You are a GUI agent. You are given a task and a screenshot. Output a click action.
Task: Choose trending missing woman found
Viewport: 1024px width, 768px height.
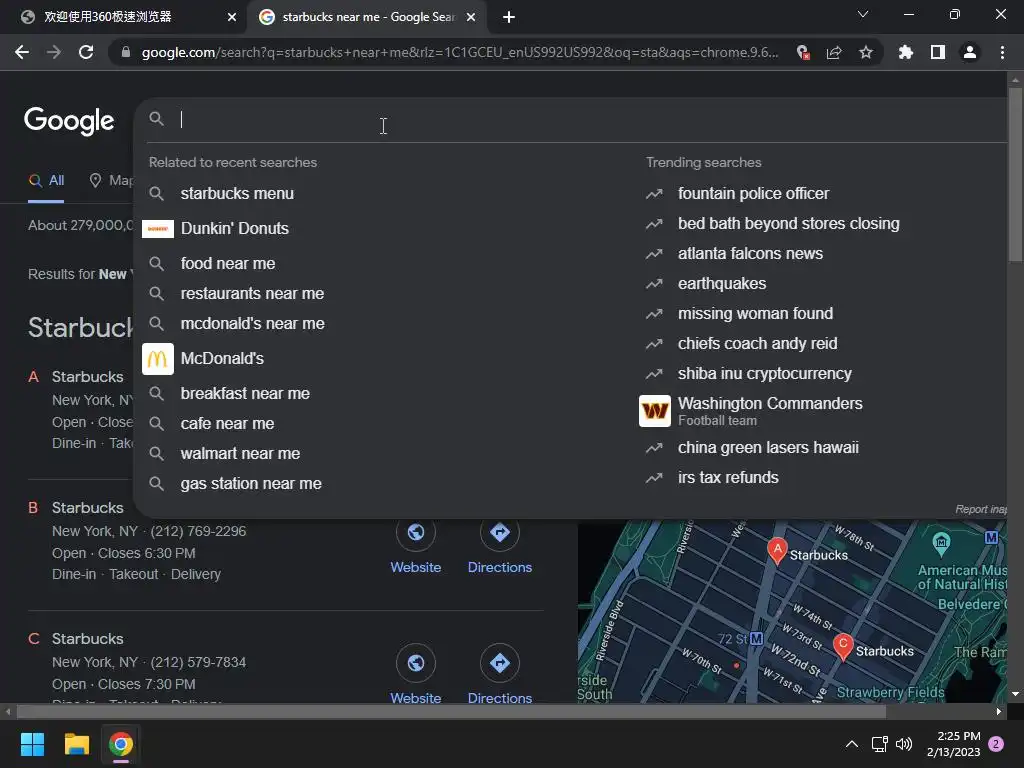coord(755,313)
